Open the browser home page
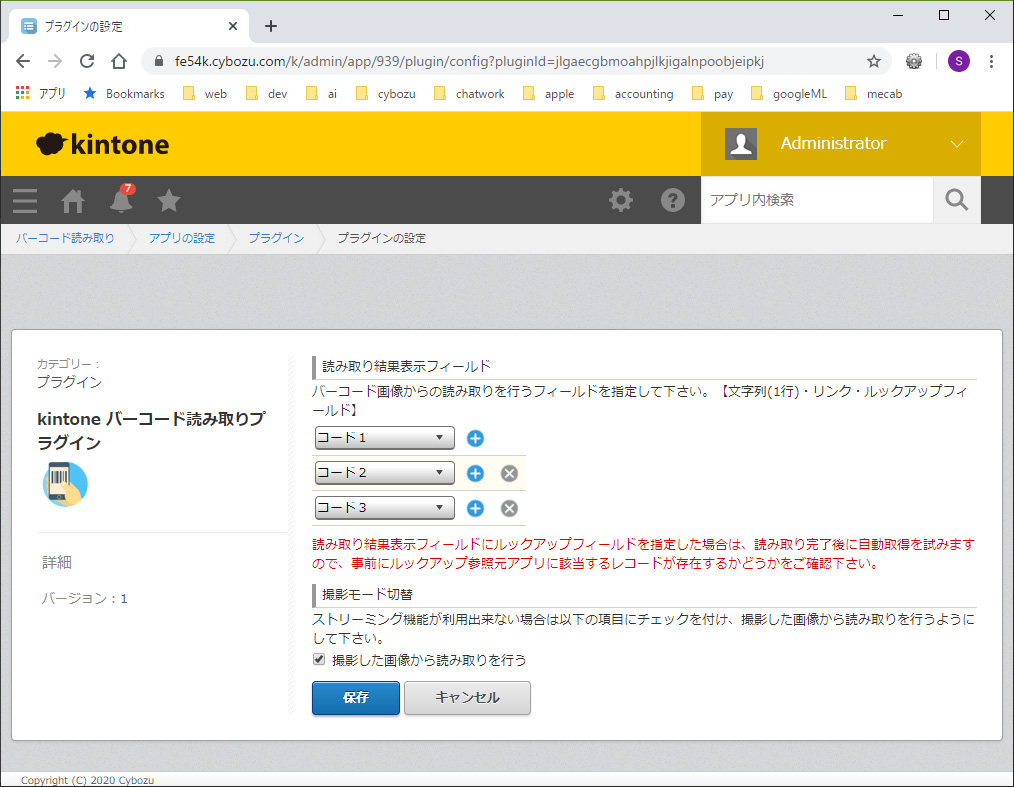Viewport: 1014px width, 787px height. point(119,61)
